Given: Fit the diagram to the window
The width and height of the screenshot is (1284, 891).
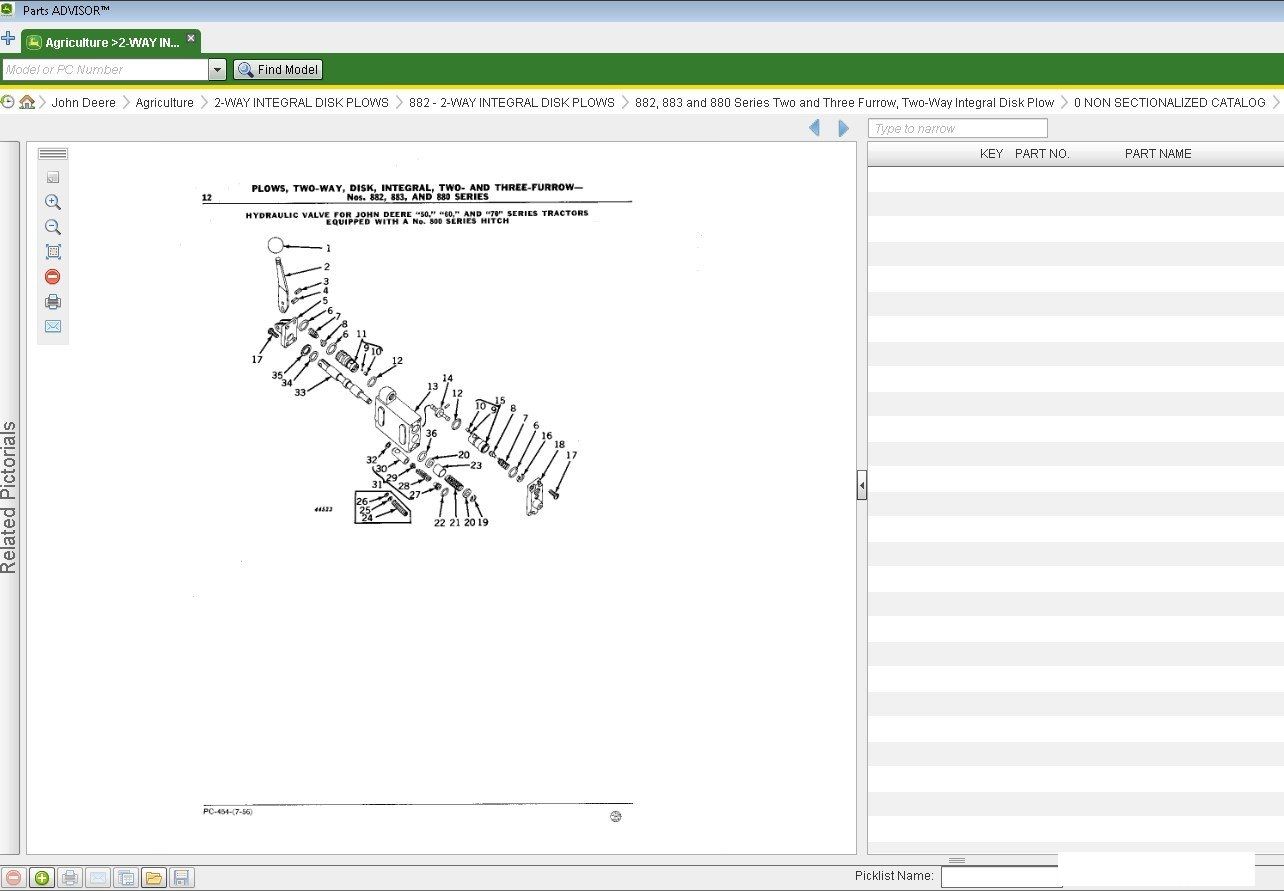Looking at the screenshot, I should (x=53, y=252).
